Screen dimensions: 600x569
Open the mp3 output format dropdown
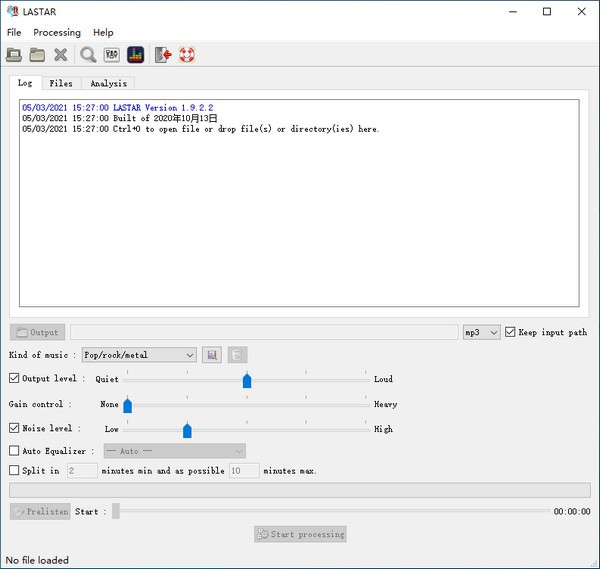481,332
